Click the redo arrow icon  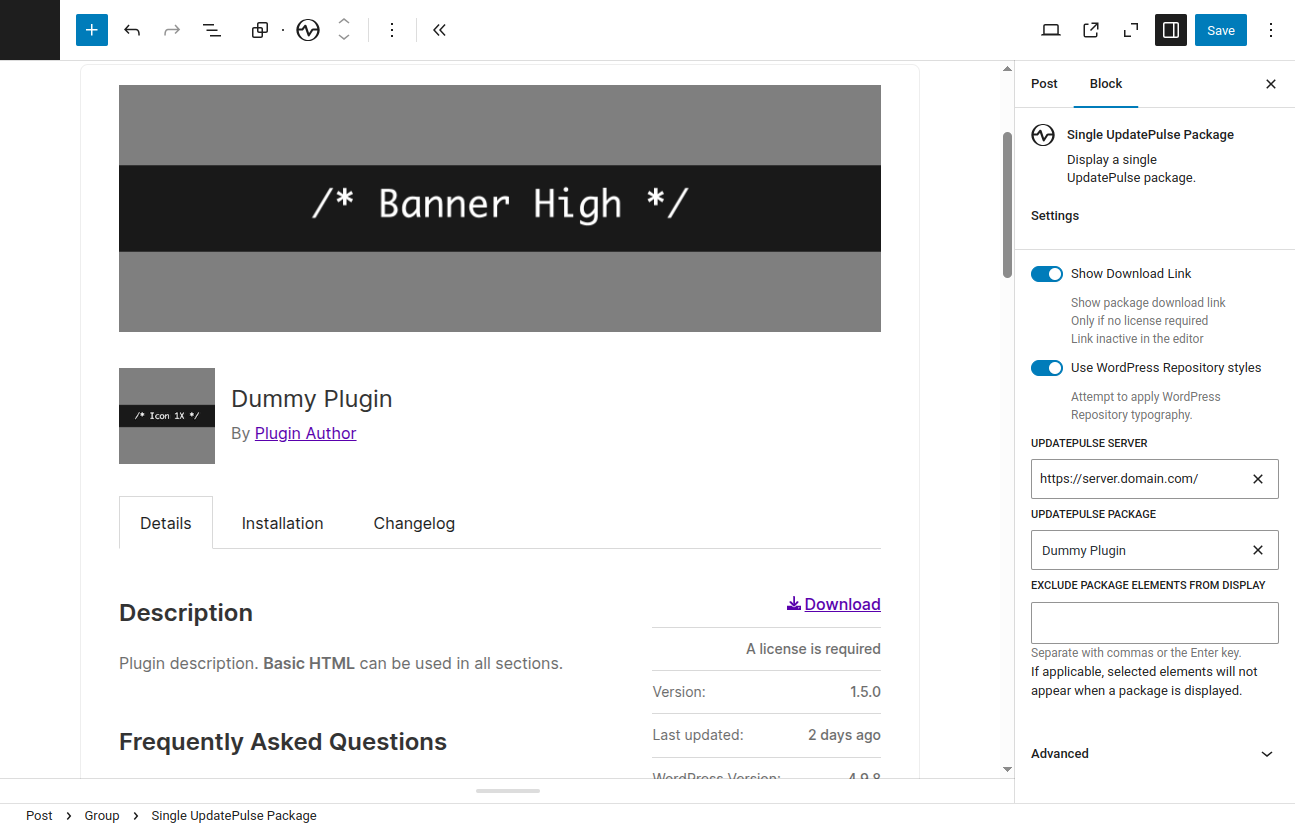tap(172, 30)
